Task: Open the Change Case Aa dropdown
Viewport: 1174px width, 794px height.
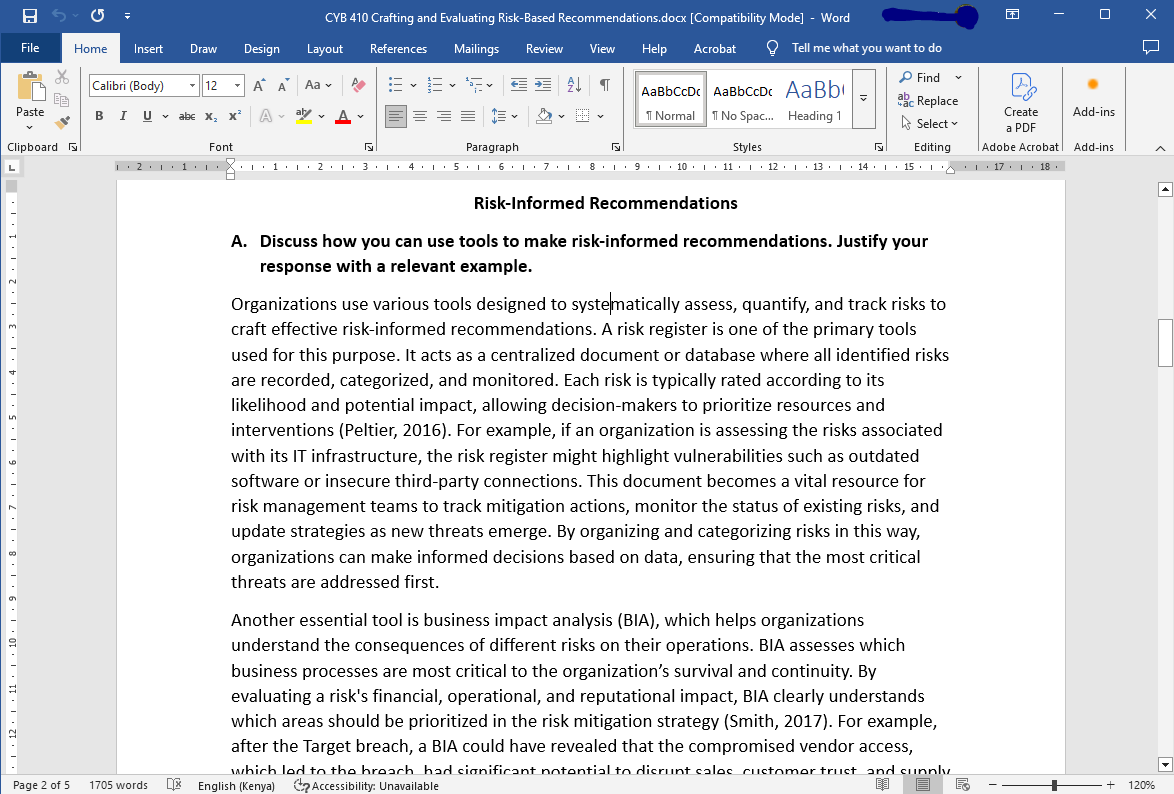Action: 318,85
